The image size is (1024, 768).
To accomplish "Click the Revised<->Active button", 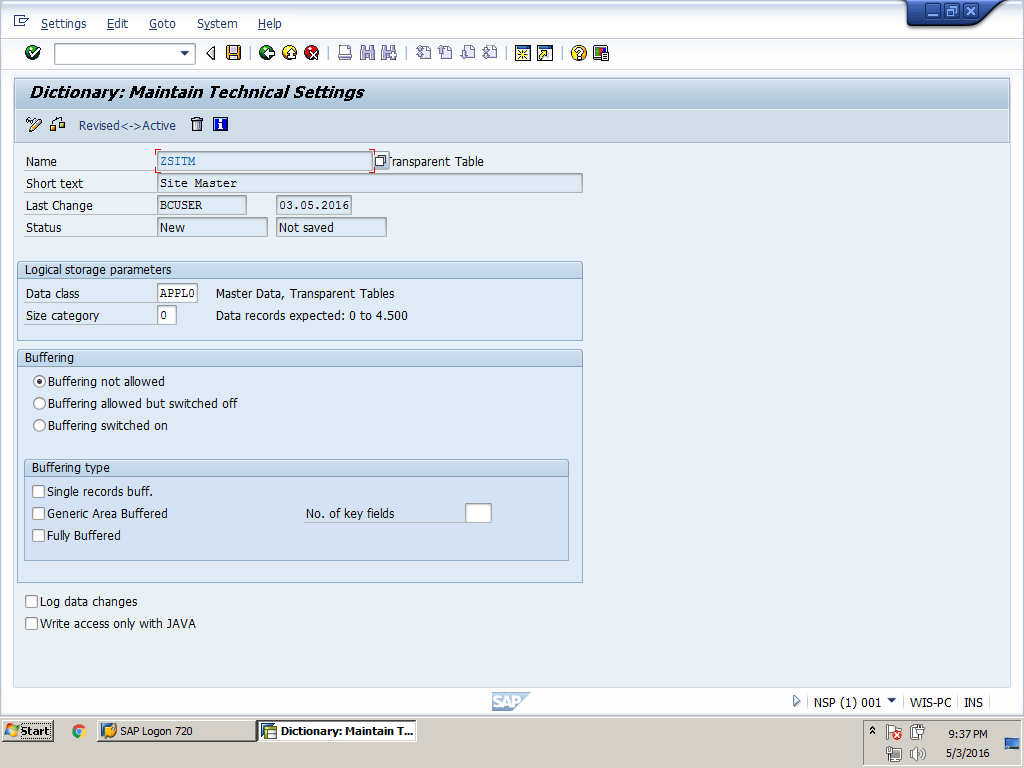I will (x=127, y=126).
